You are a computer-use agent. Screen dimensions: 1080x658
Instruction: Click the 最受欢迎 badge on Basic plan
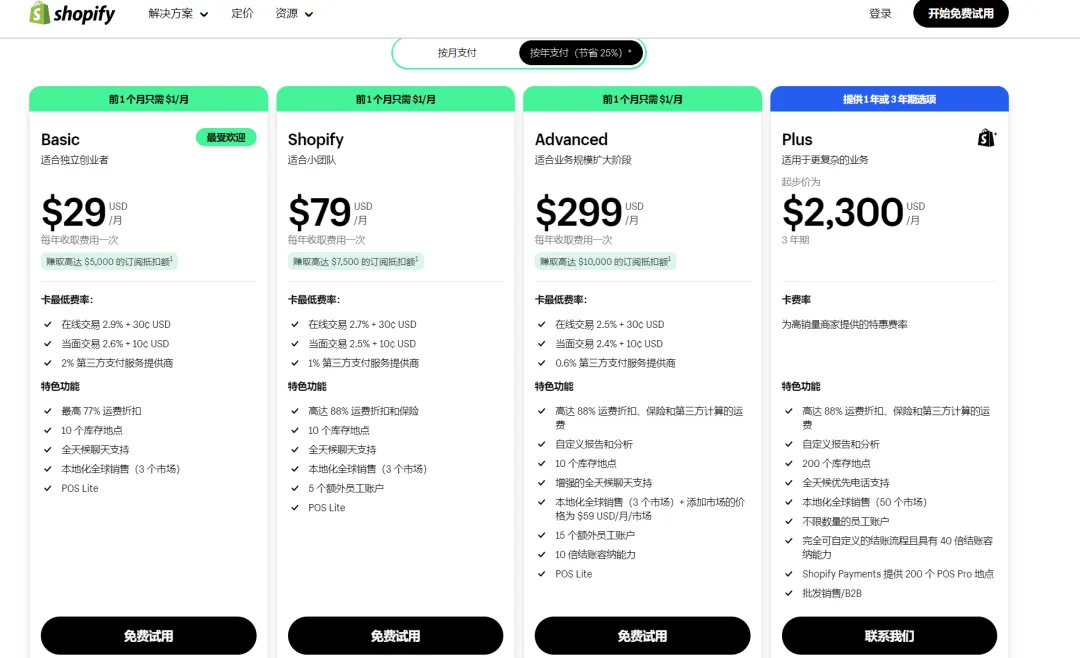coord(225,138)
